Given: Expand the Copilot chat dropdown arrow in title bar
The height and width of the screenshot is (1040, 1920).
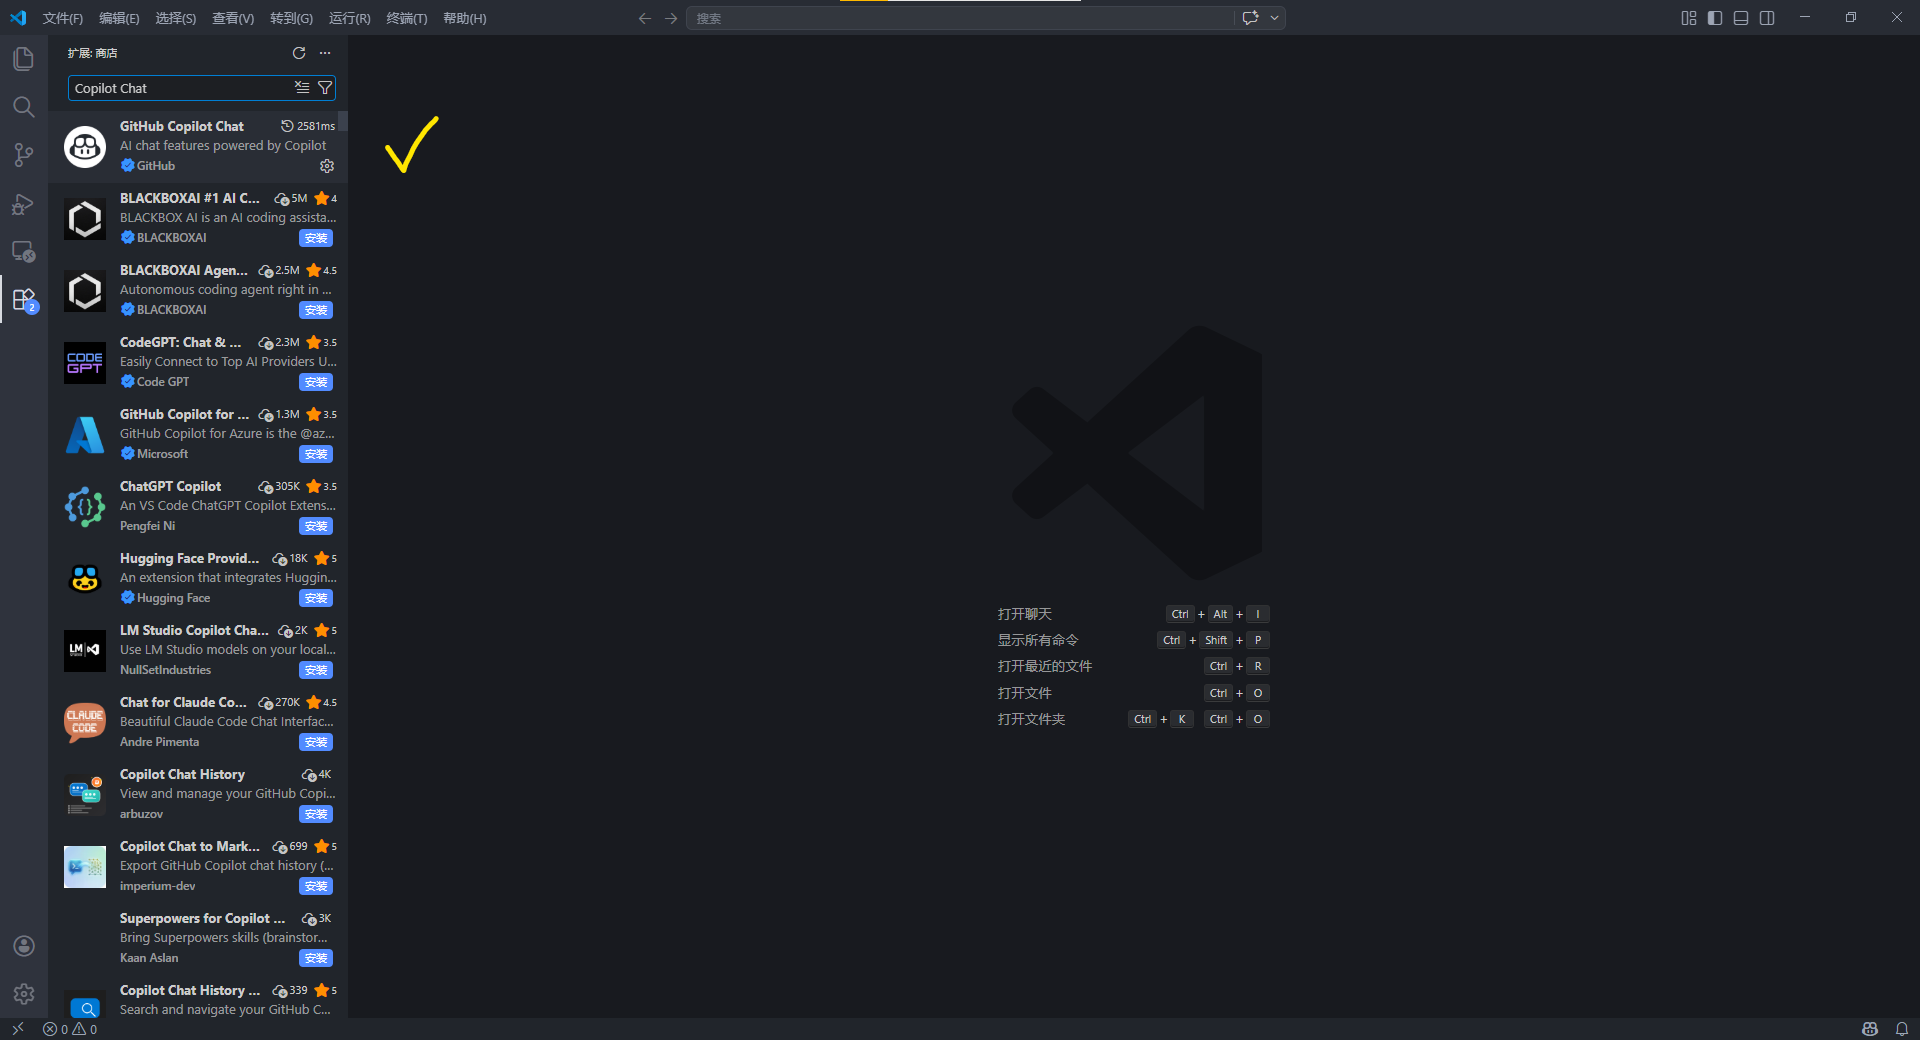Looking at the screenshot, I should tap(1275, 18).
